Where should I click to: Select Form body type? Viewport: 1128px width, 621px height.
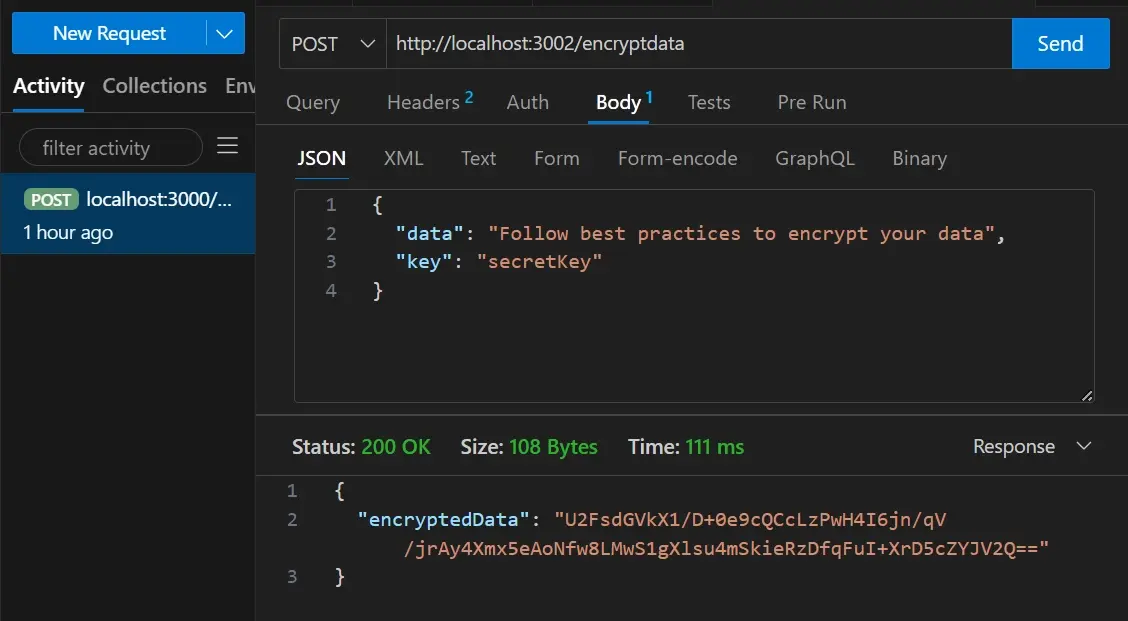(556, 158)
